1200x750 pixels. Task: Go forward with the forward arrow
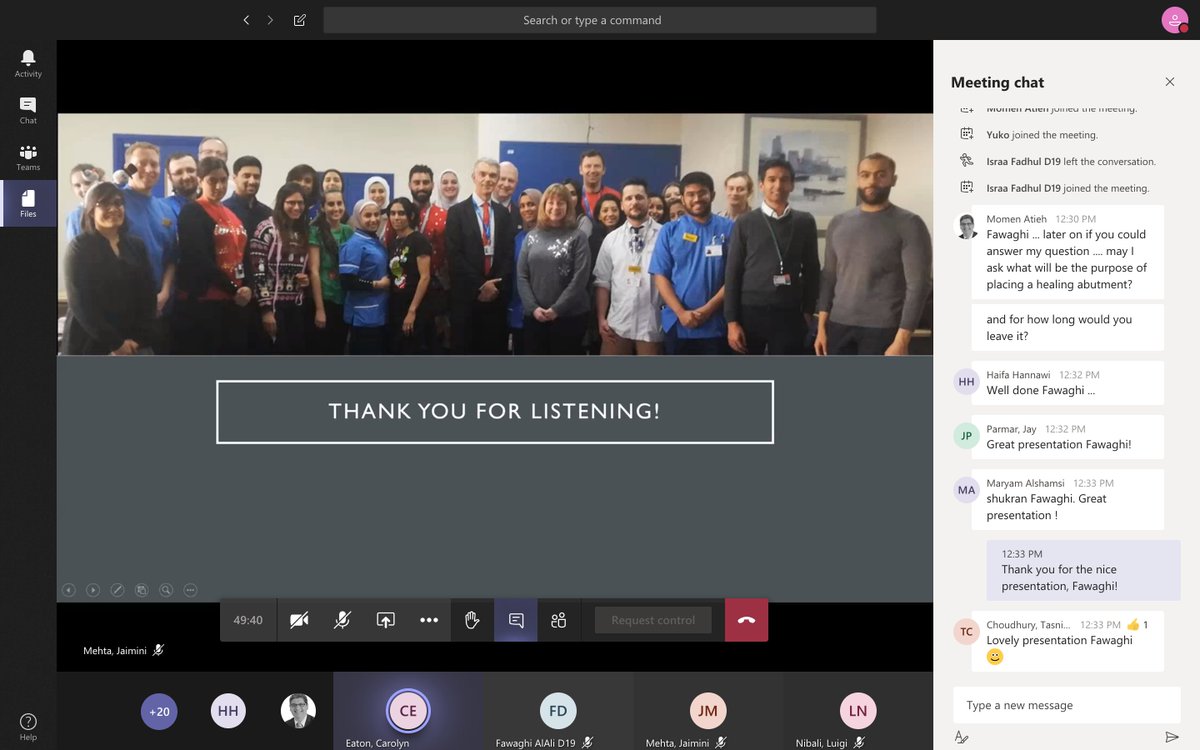coord(270,20)
